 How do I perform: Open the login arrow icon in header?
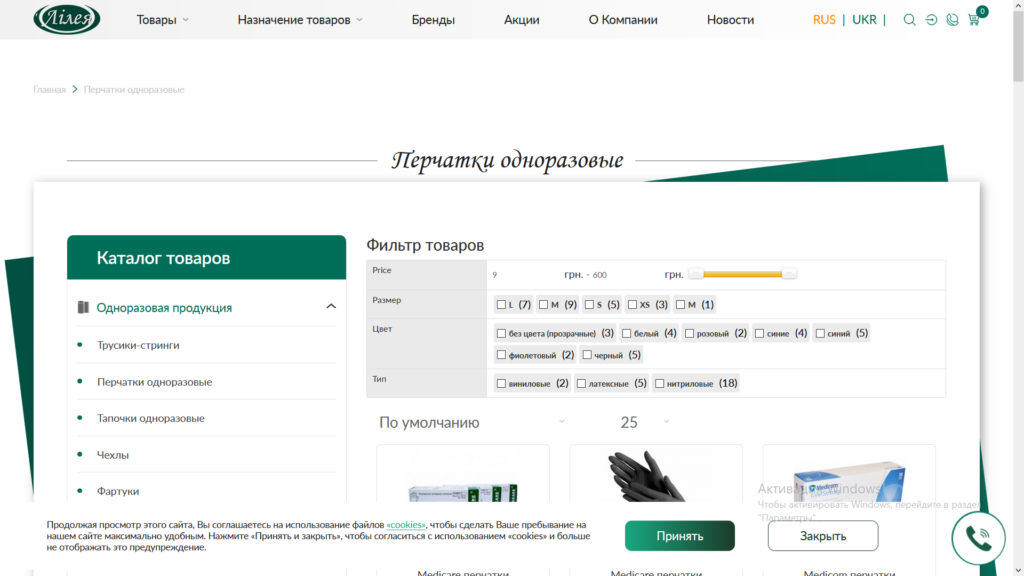point(931,20)
